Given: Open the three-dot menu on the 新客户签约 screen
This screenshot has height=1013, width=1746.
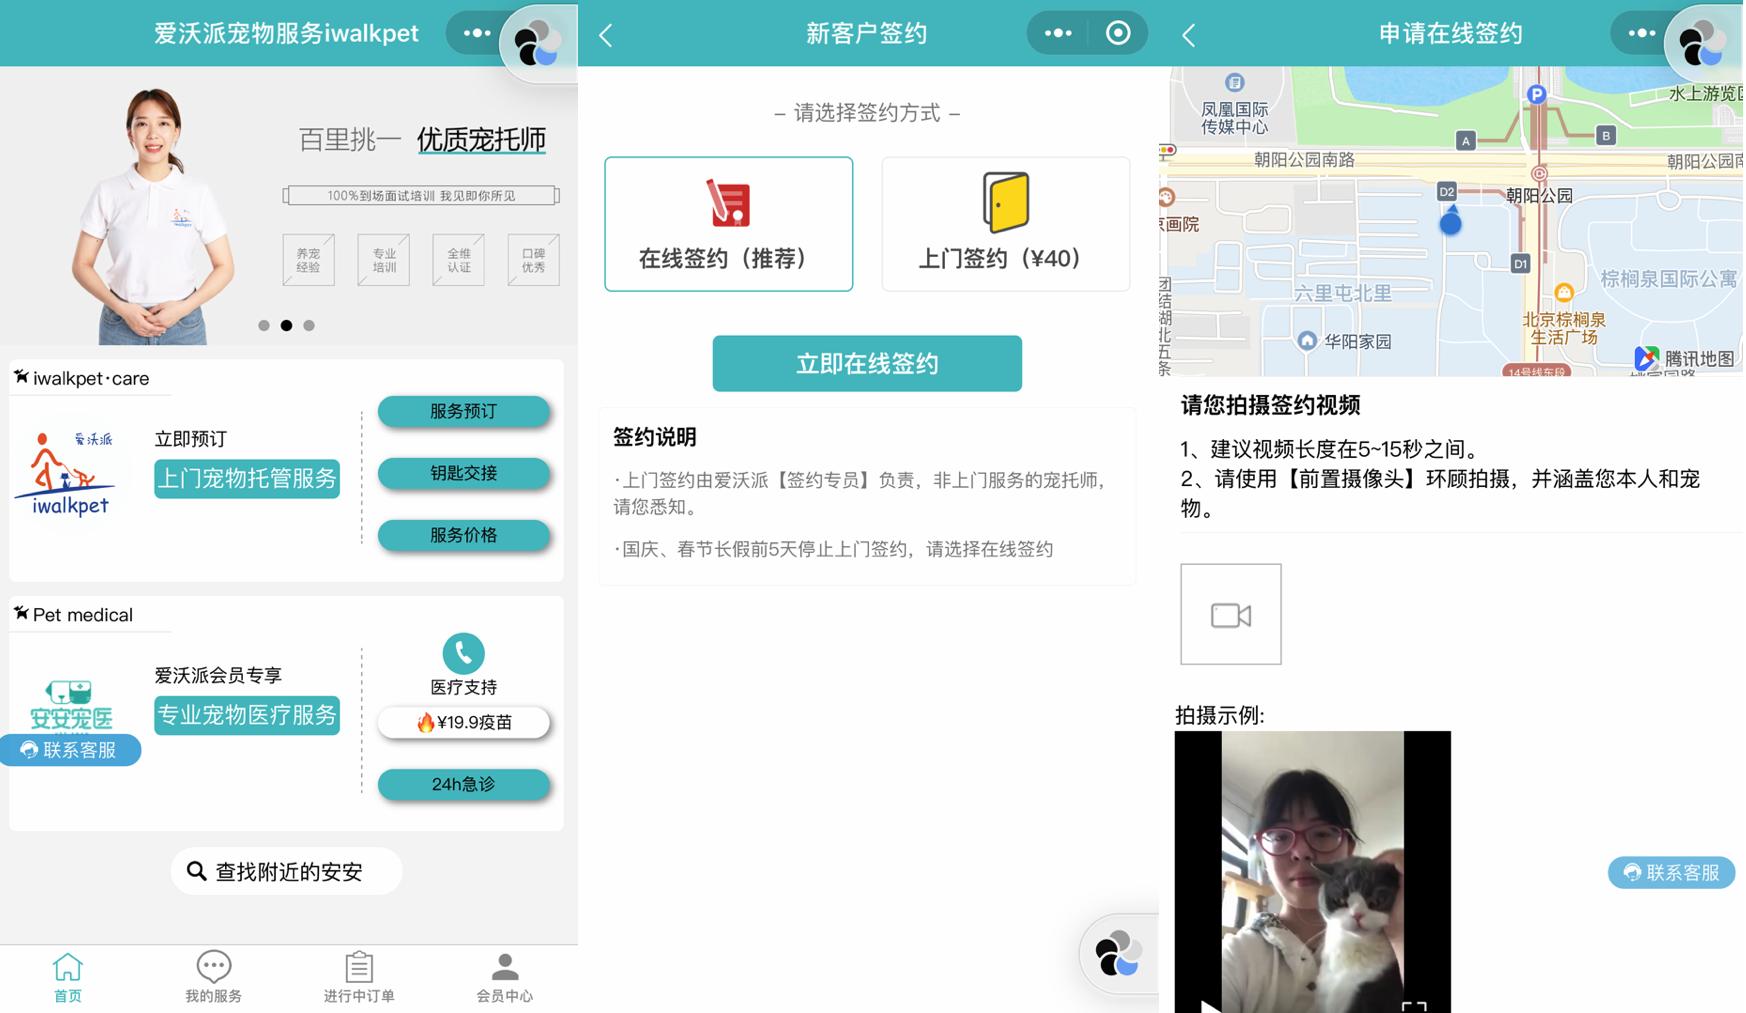Looking at the screenshot, I should tap(1058, 33).
